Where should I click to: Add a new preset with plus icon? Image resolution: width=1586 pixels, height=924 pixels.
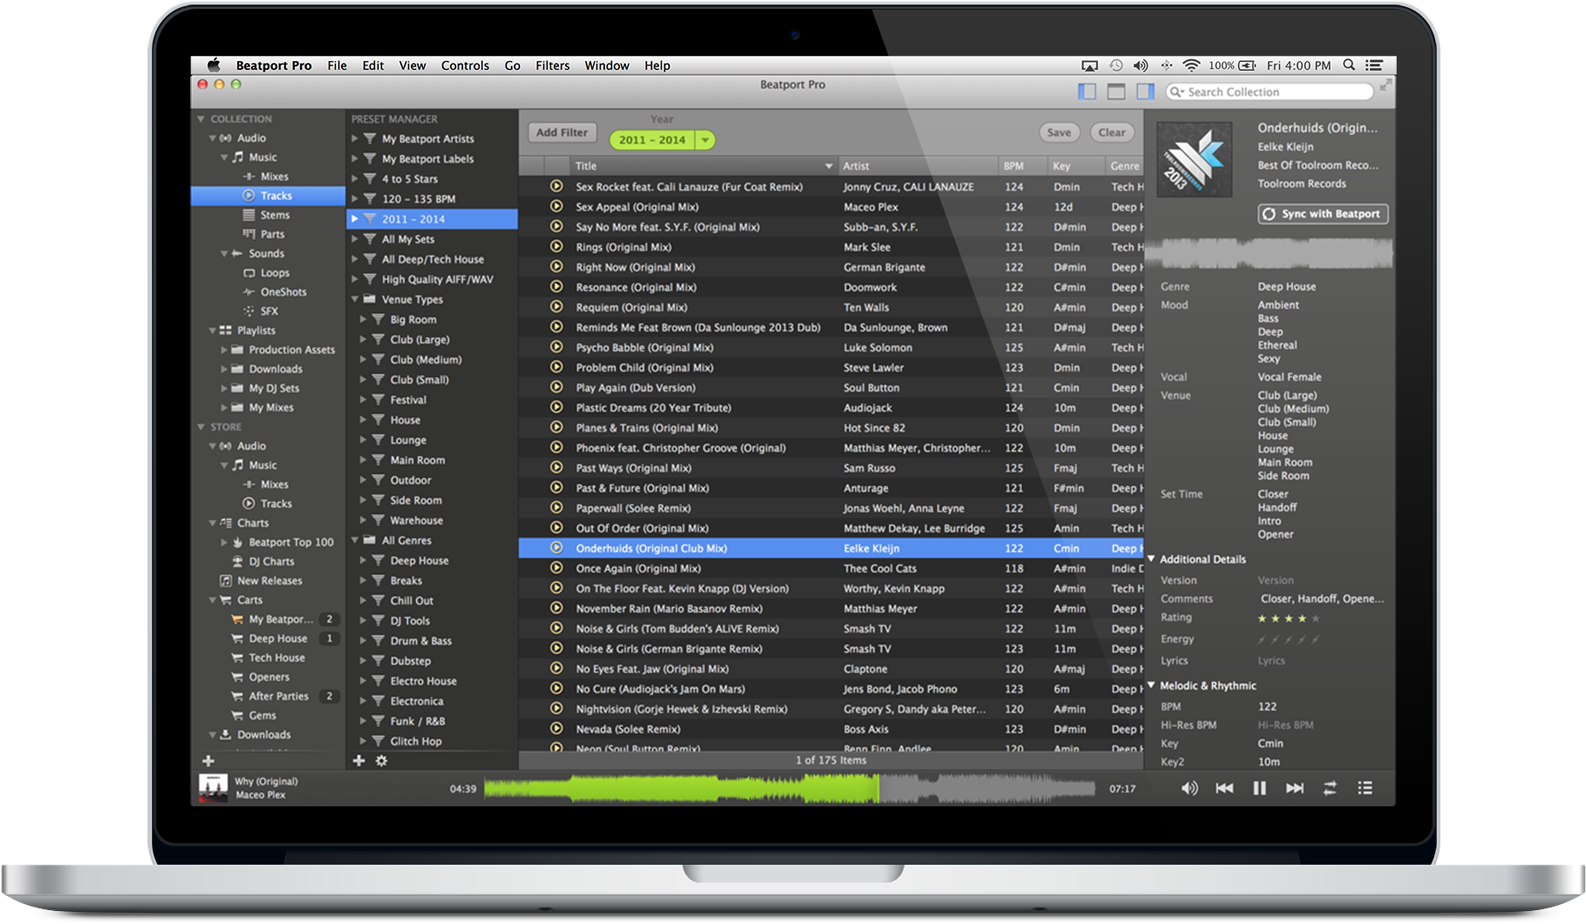pos(358,761)
